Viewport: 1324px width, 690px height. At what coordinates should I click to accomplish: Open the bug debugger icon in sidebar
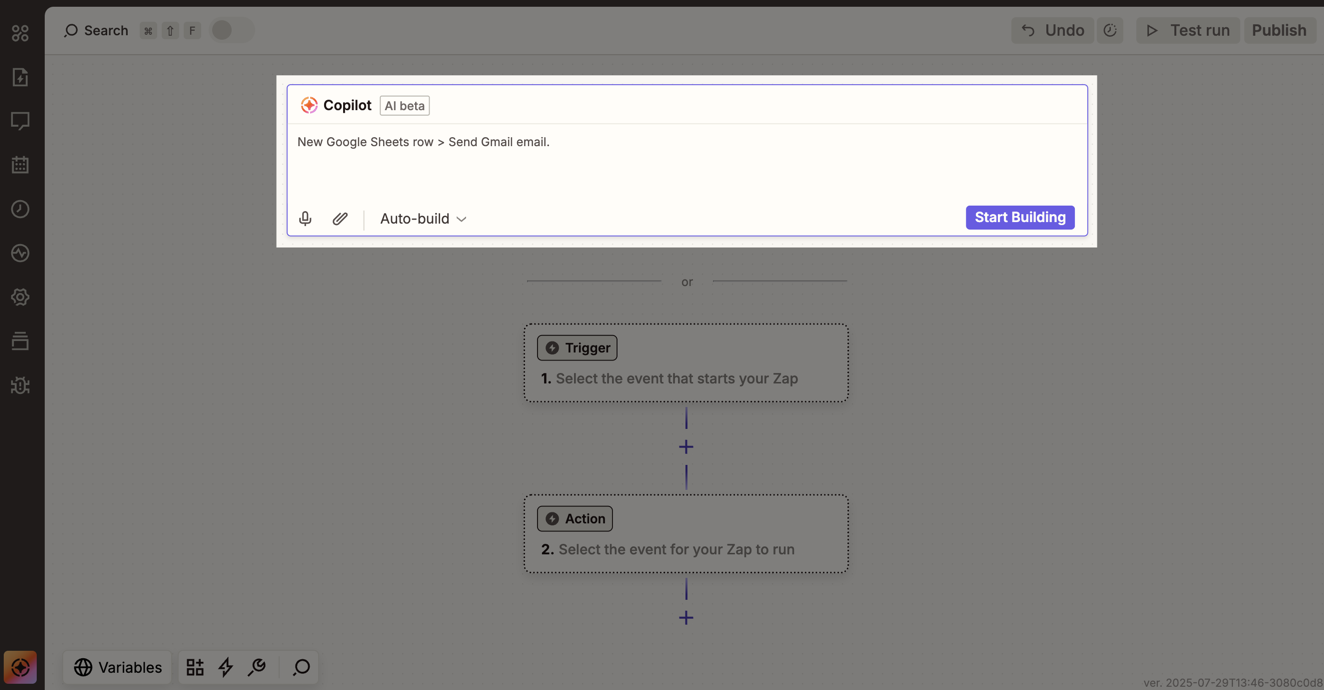(x=20, y=385)
